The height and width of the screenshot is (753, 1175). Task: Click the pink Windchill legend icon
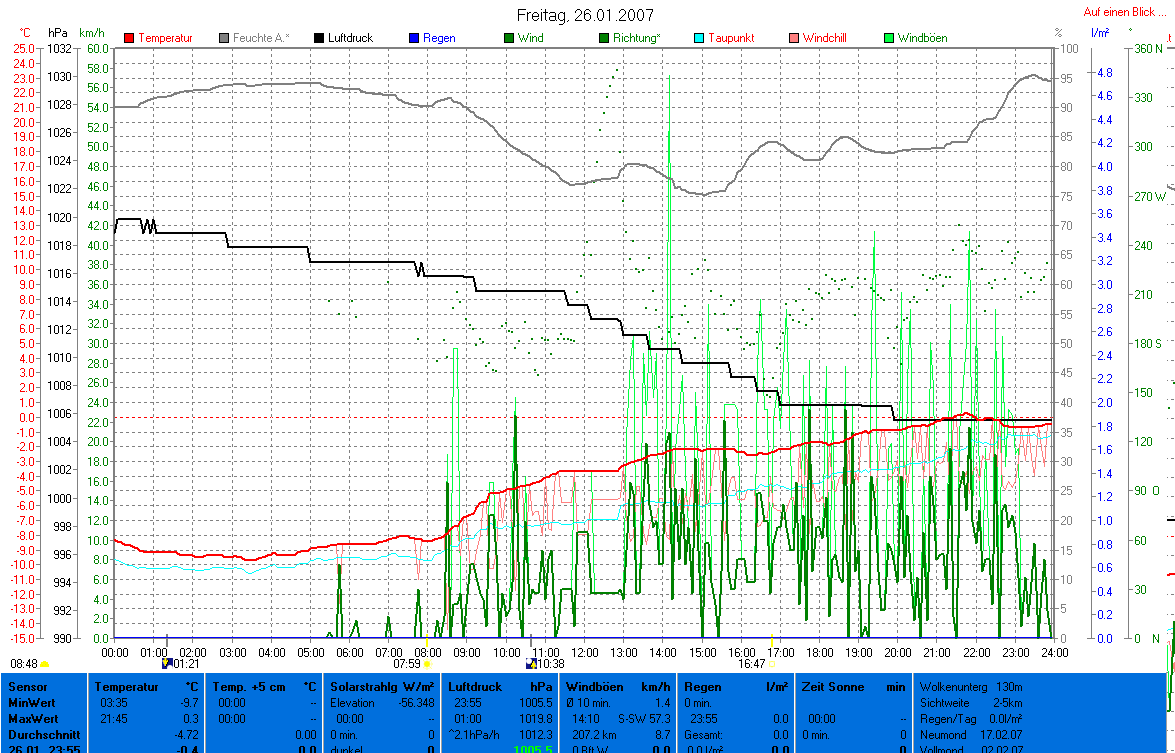click(794, 38)
